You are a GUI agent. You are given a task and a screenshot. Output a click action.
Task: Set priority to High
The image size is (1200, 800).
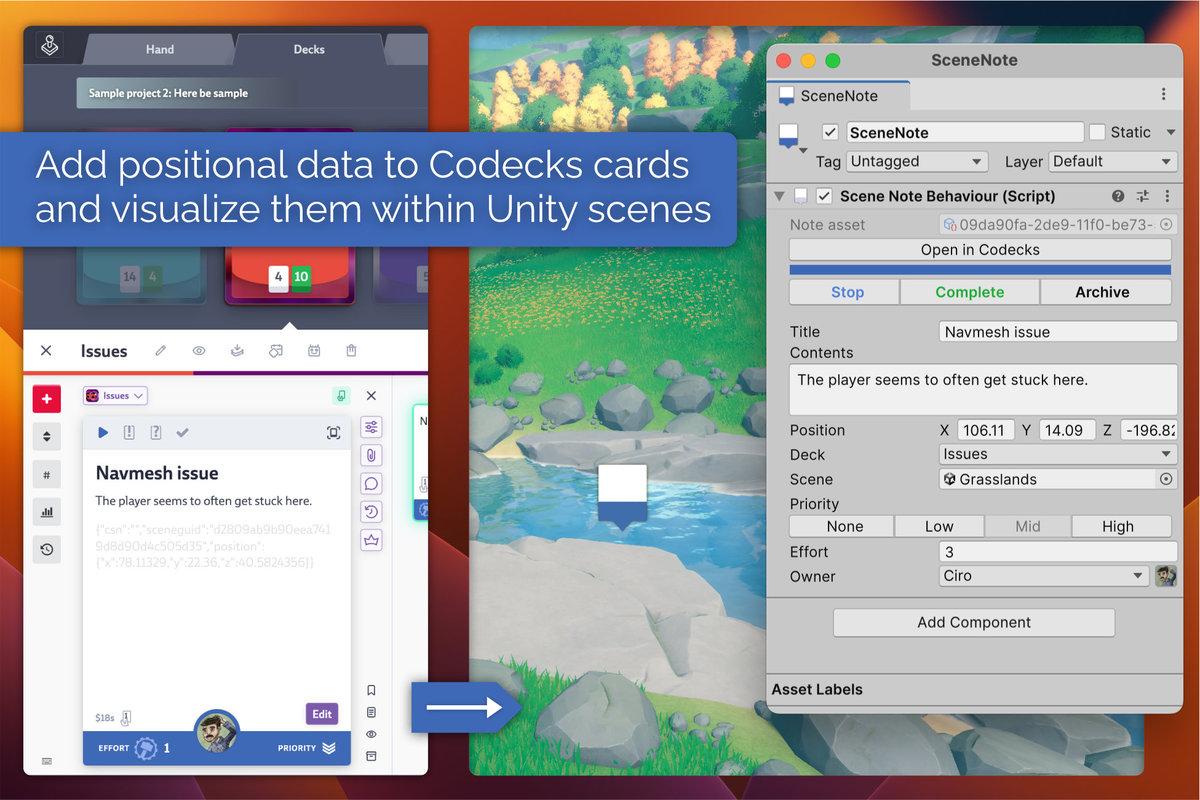(1121, 526)
